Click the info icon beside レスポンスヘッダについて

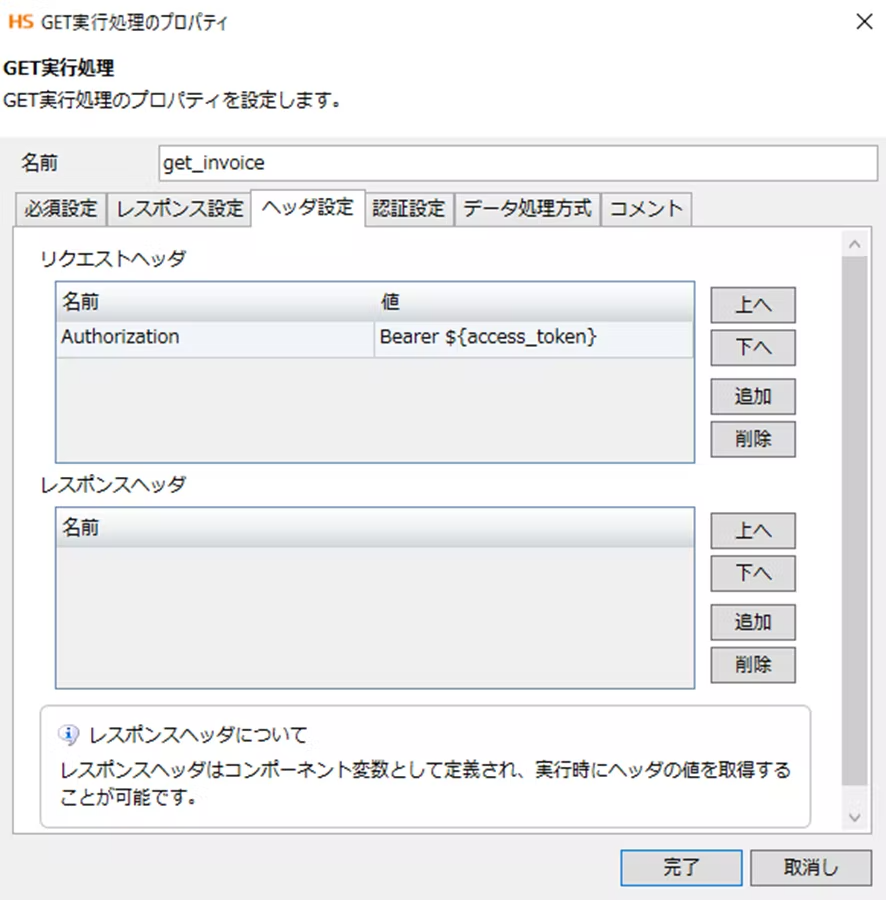[x=69, y=735]
